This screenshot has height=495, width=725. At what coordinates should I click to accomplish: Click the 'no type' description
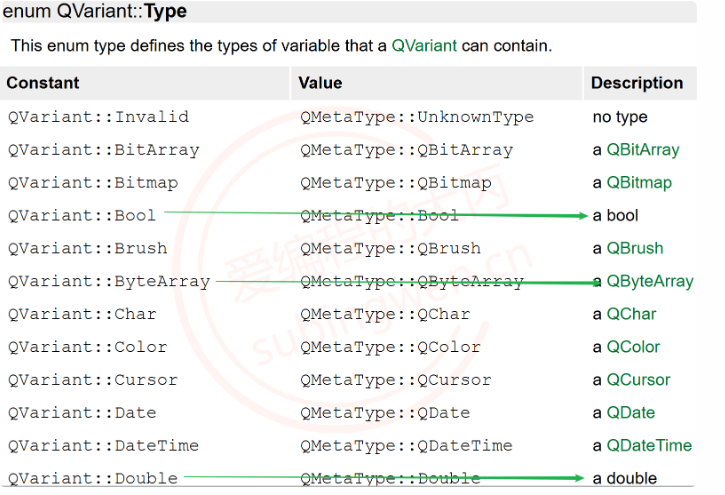(620, 117)
